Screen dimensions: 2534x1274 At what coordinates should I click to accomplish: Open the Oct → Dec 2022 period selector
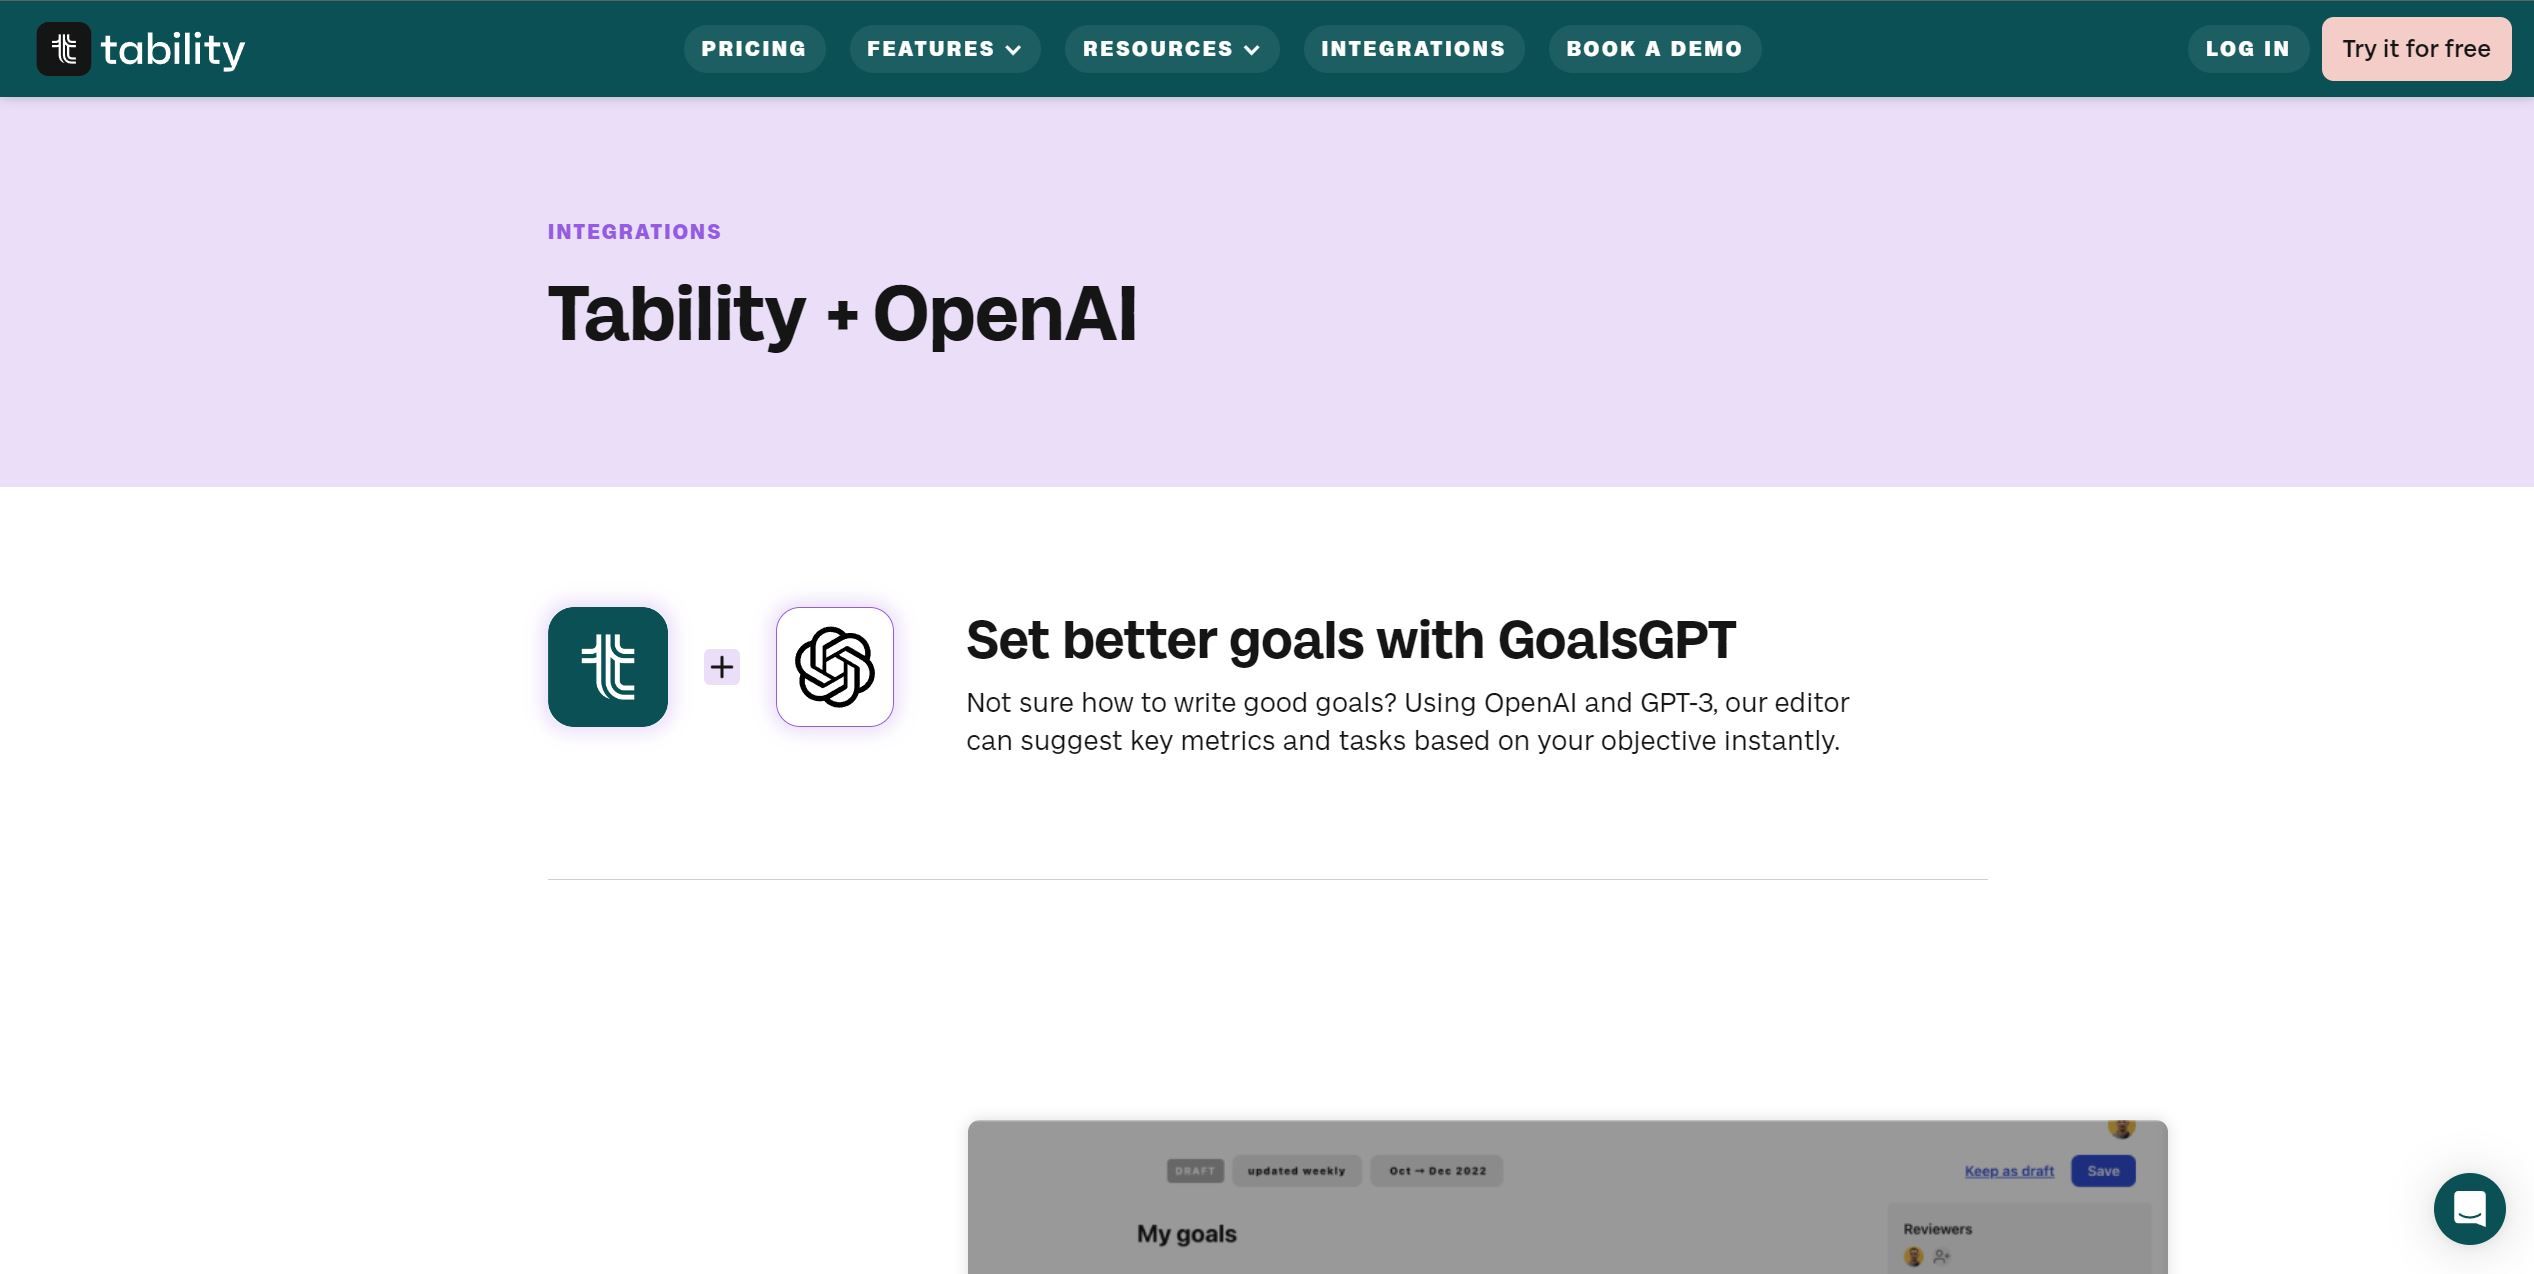(x=1436, y=1171)
